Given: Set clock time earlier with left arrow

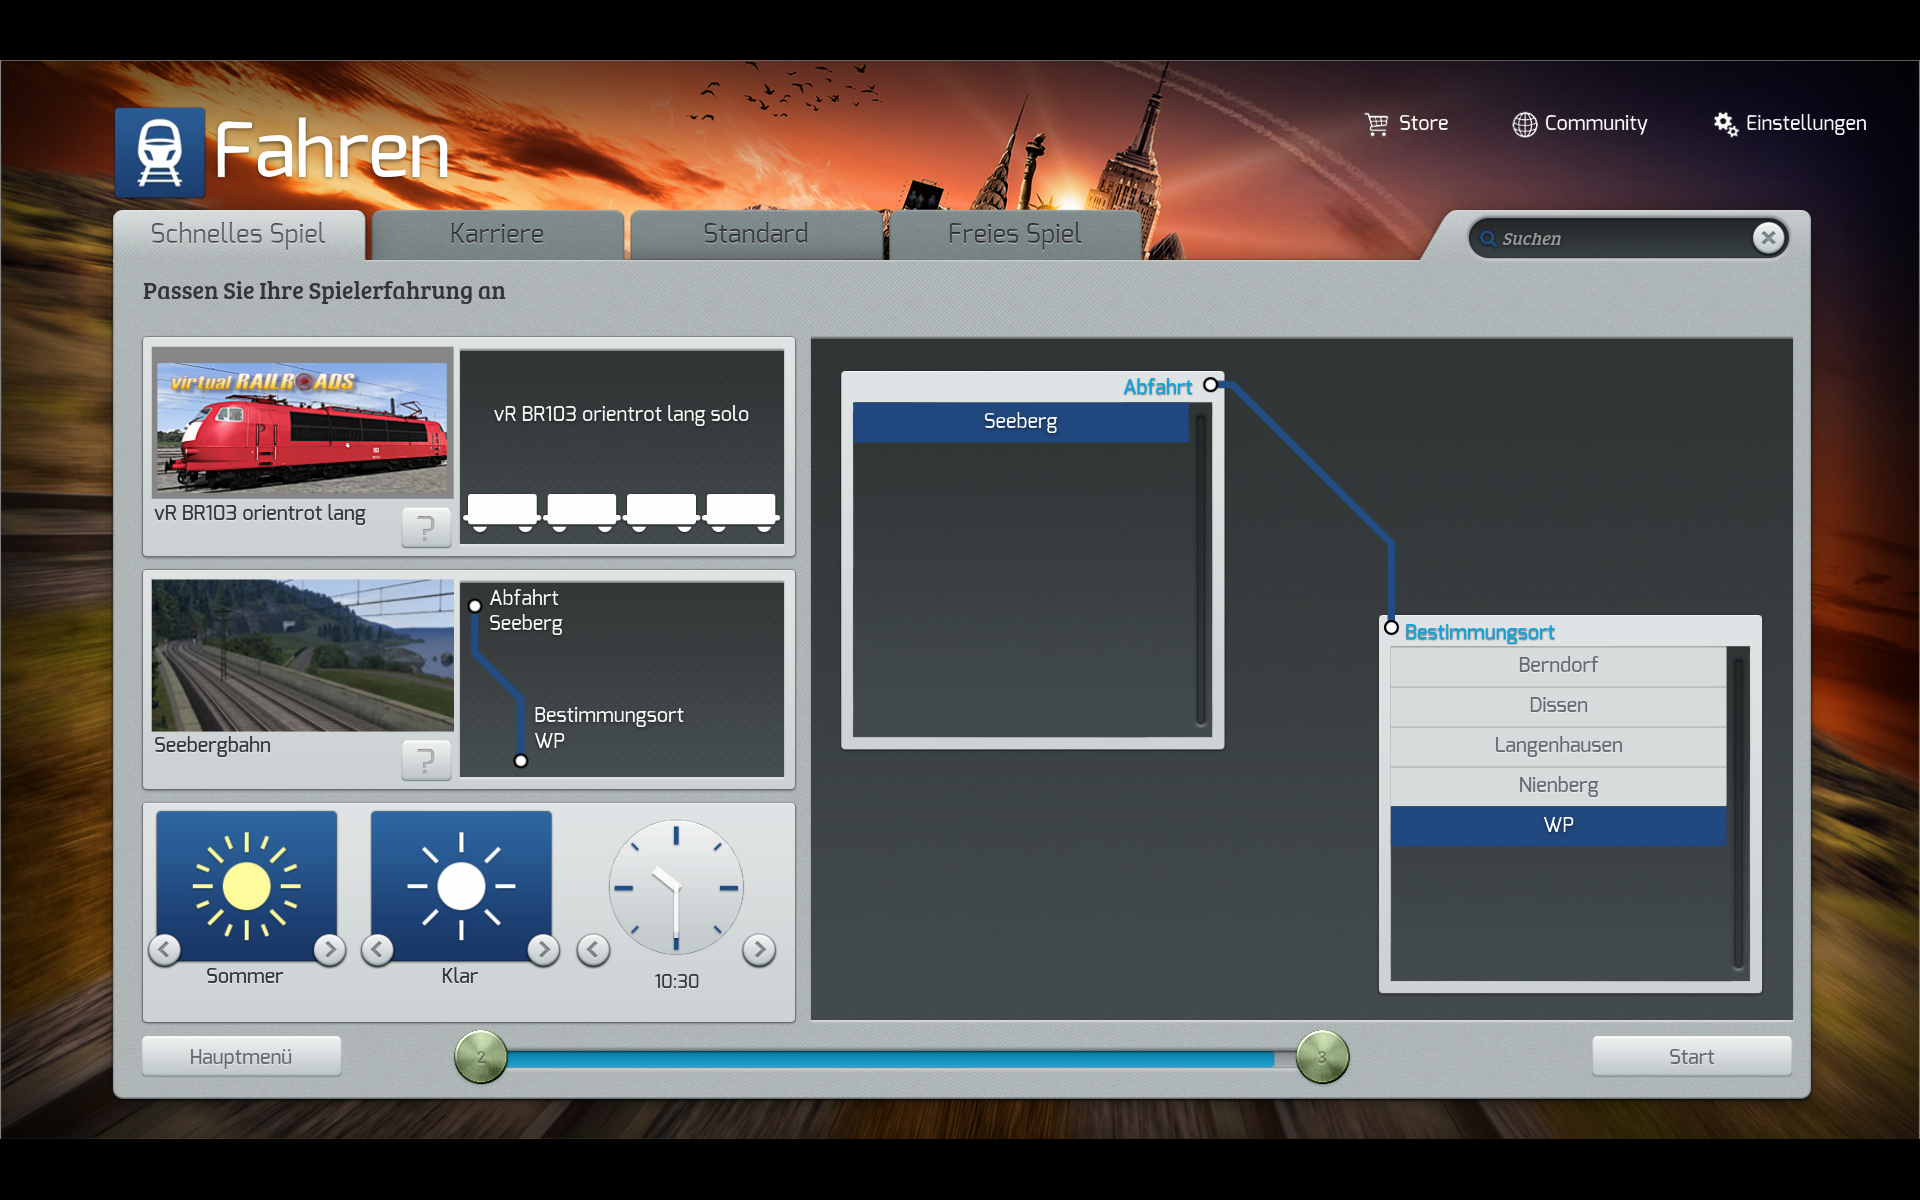Looking at the screenshot, I should tap(593, 949).
